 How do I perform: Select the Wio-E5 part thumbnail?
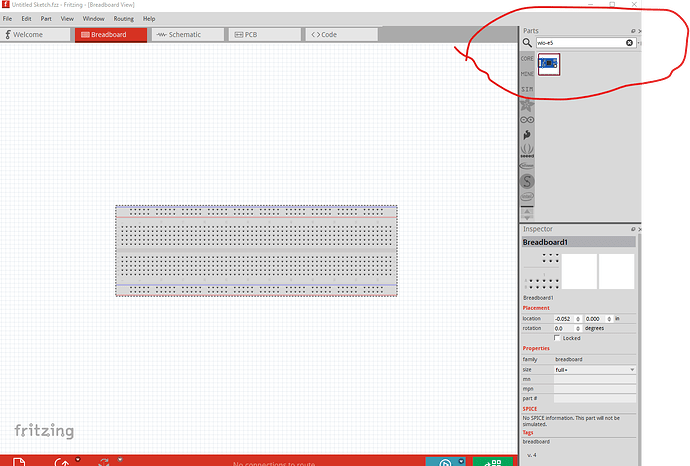548,64
